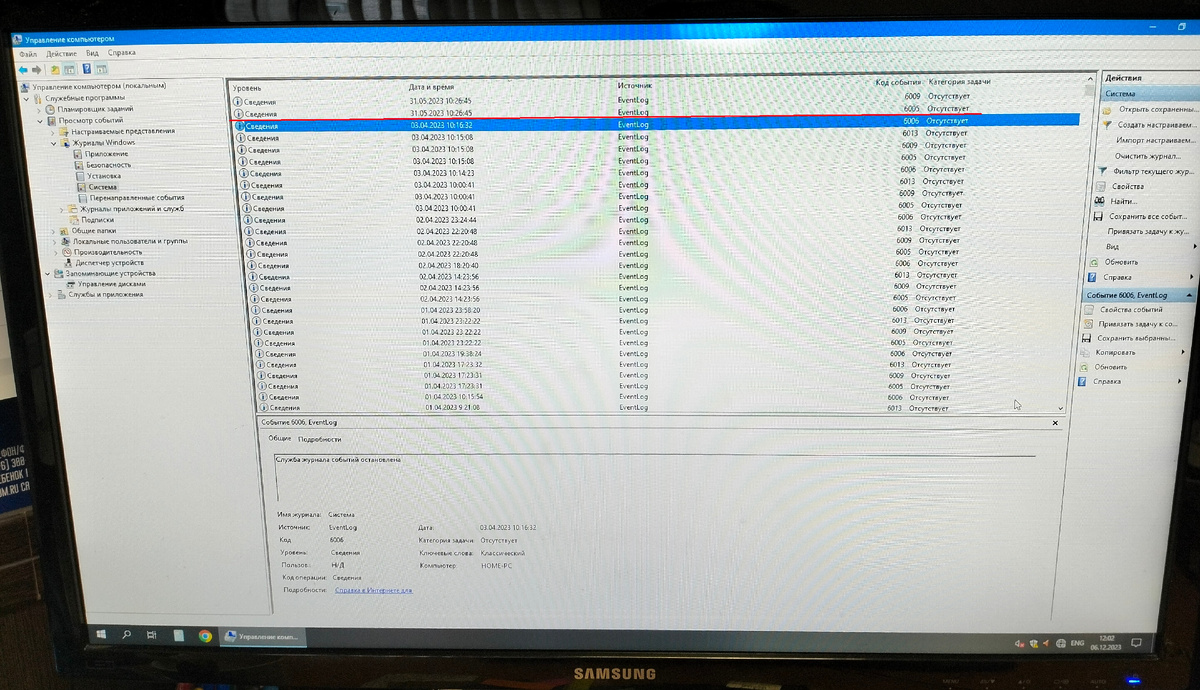Open the taskbar search icon
Viewport: 1200px width, 690px height.
(129, 636)
